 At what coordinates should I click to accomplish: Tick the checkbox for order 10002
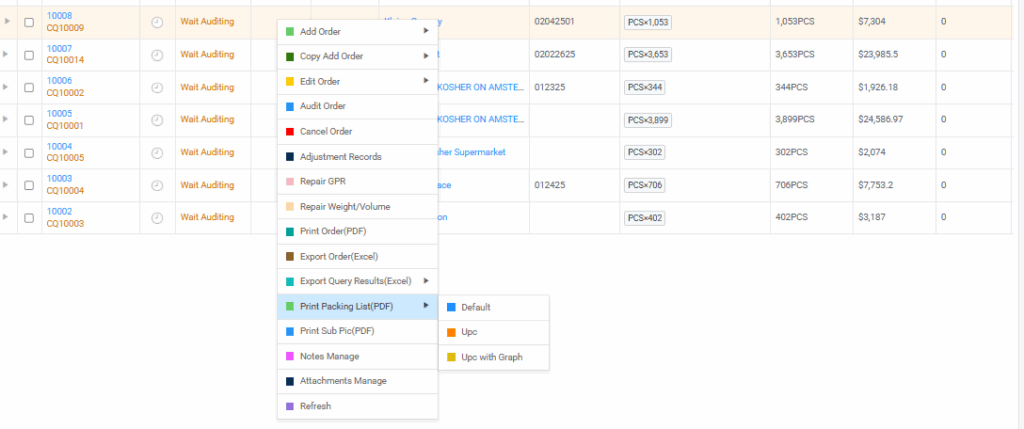click(x=29, y=218)
